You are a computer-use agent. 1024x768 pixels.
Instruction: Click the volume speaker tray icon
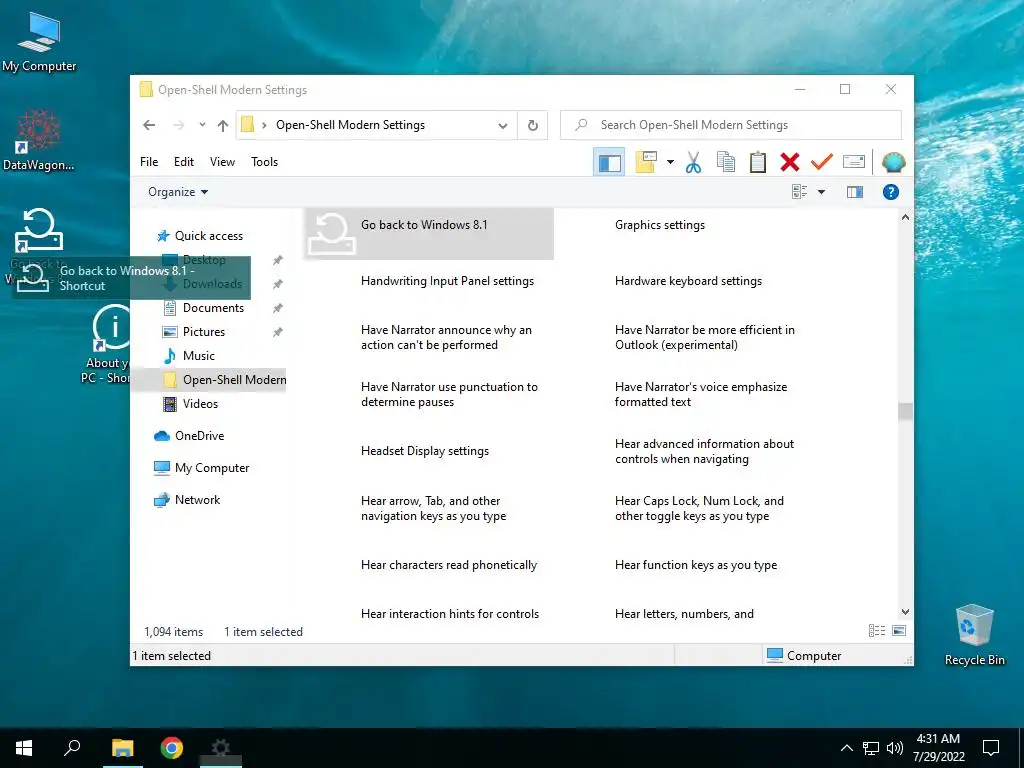coord(894,748)
